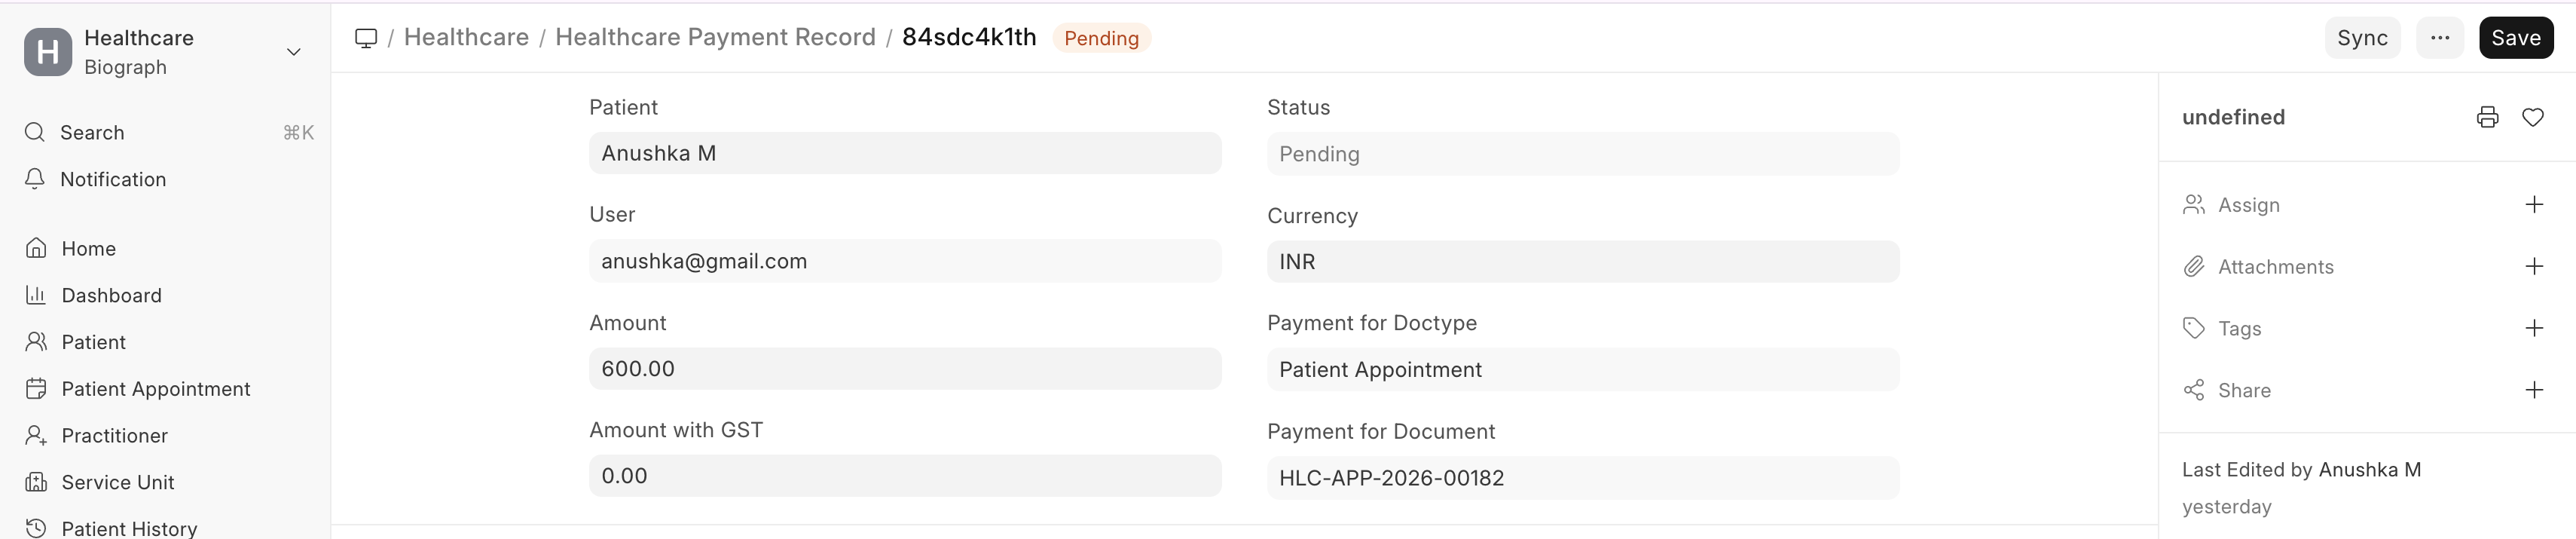Open the print icon on the record panel
This screenshot has width=2576, height=539.
point(2487,116)
